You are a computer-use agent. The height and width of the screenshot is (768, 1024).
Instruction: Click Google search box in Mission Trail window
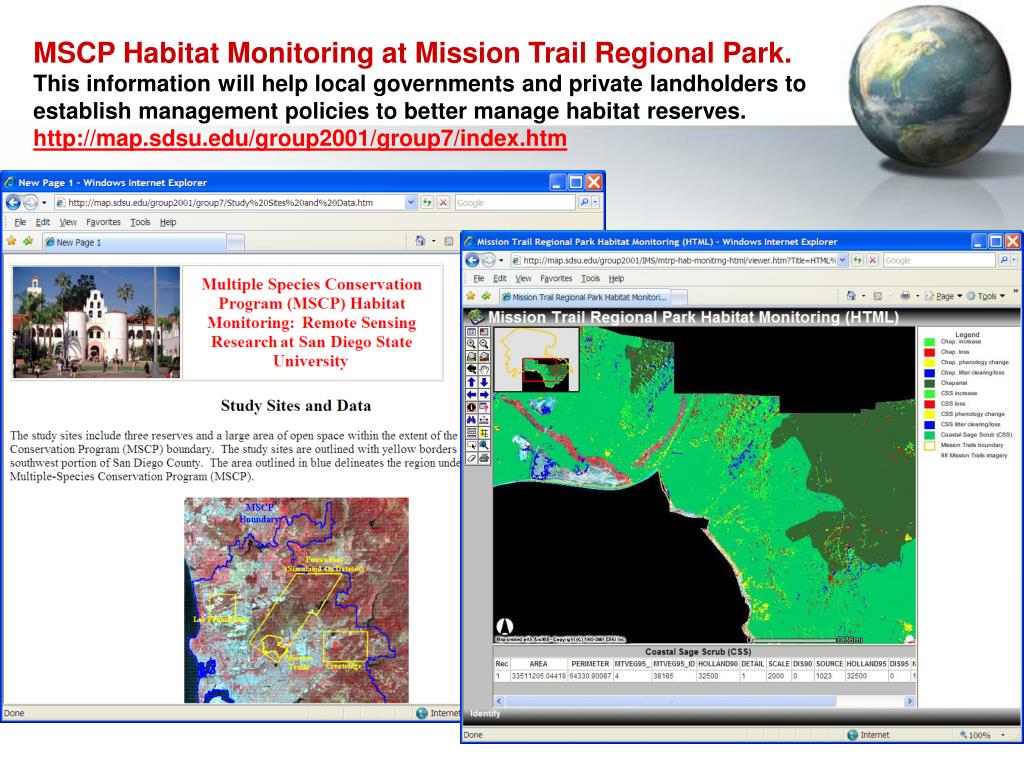click(939, 260)
